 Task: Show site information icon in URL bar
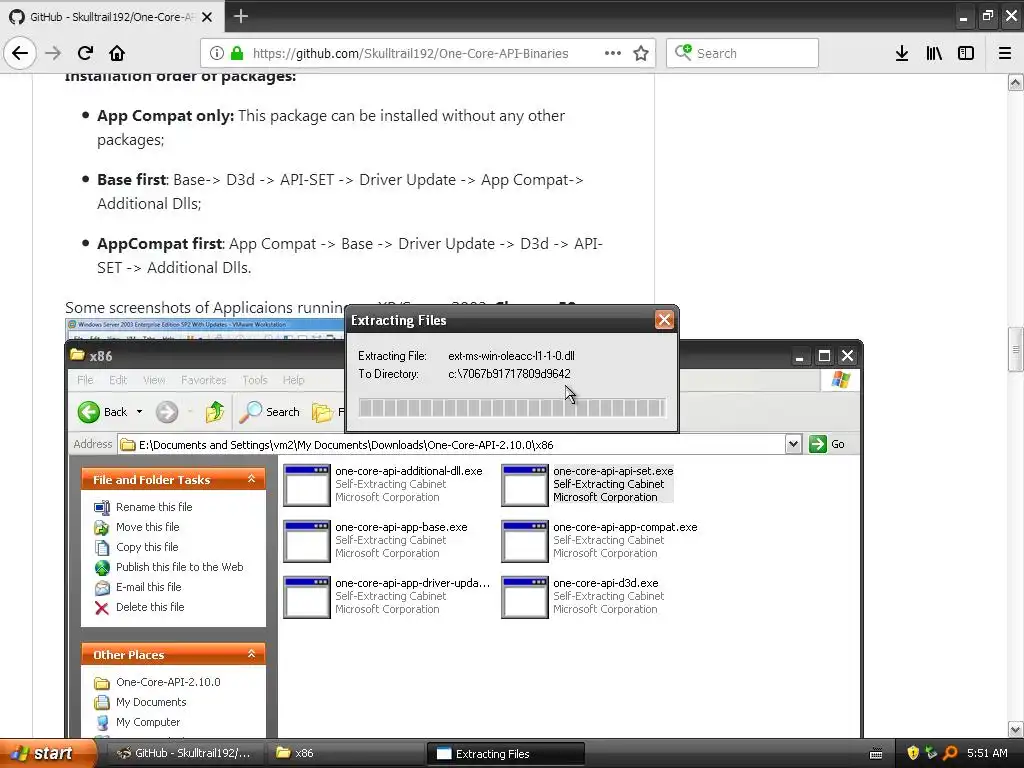click(x=217, y=53)
